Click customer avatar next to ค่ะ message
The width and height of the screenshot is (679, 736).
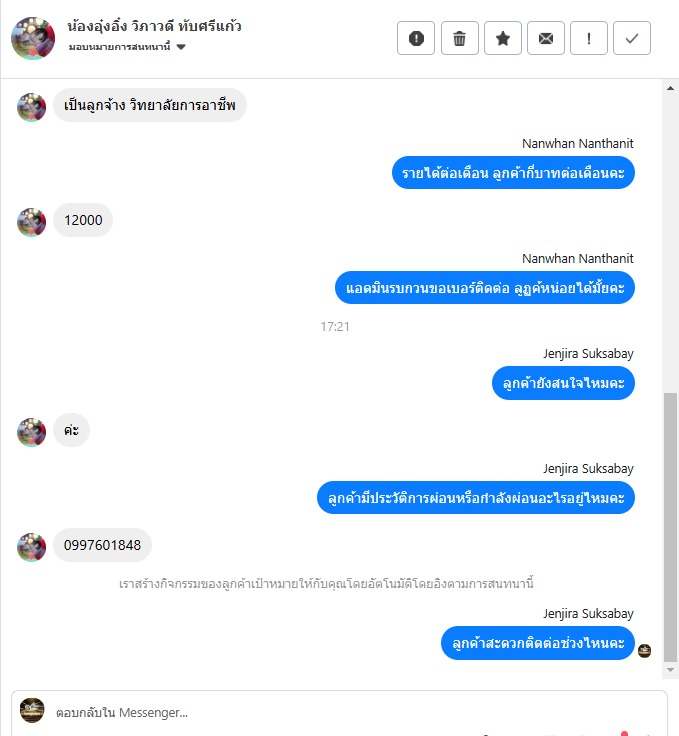31,432
